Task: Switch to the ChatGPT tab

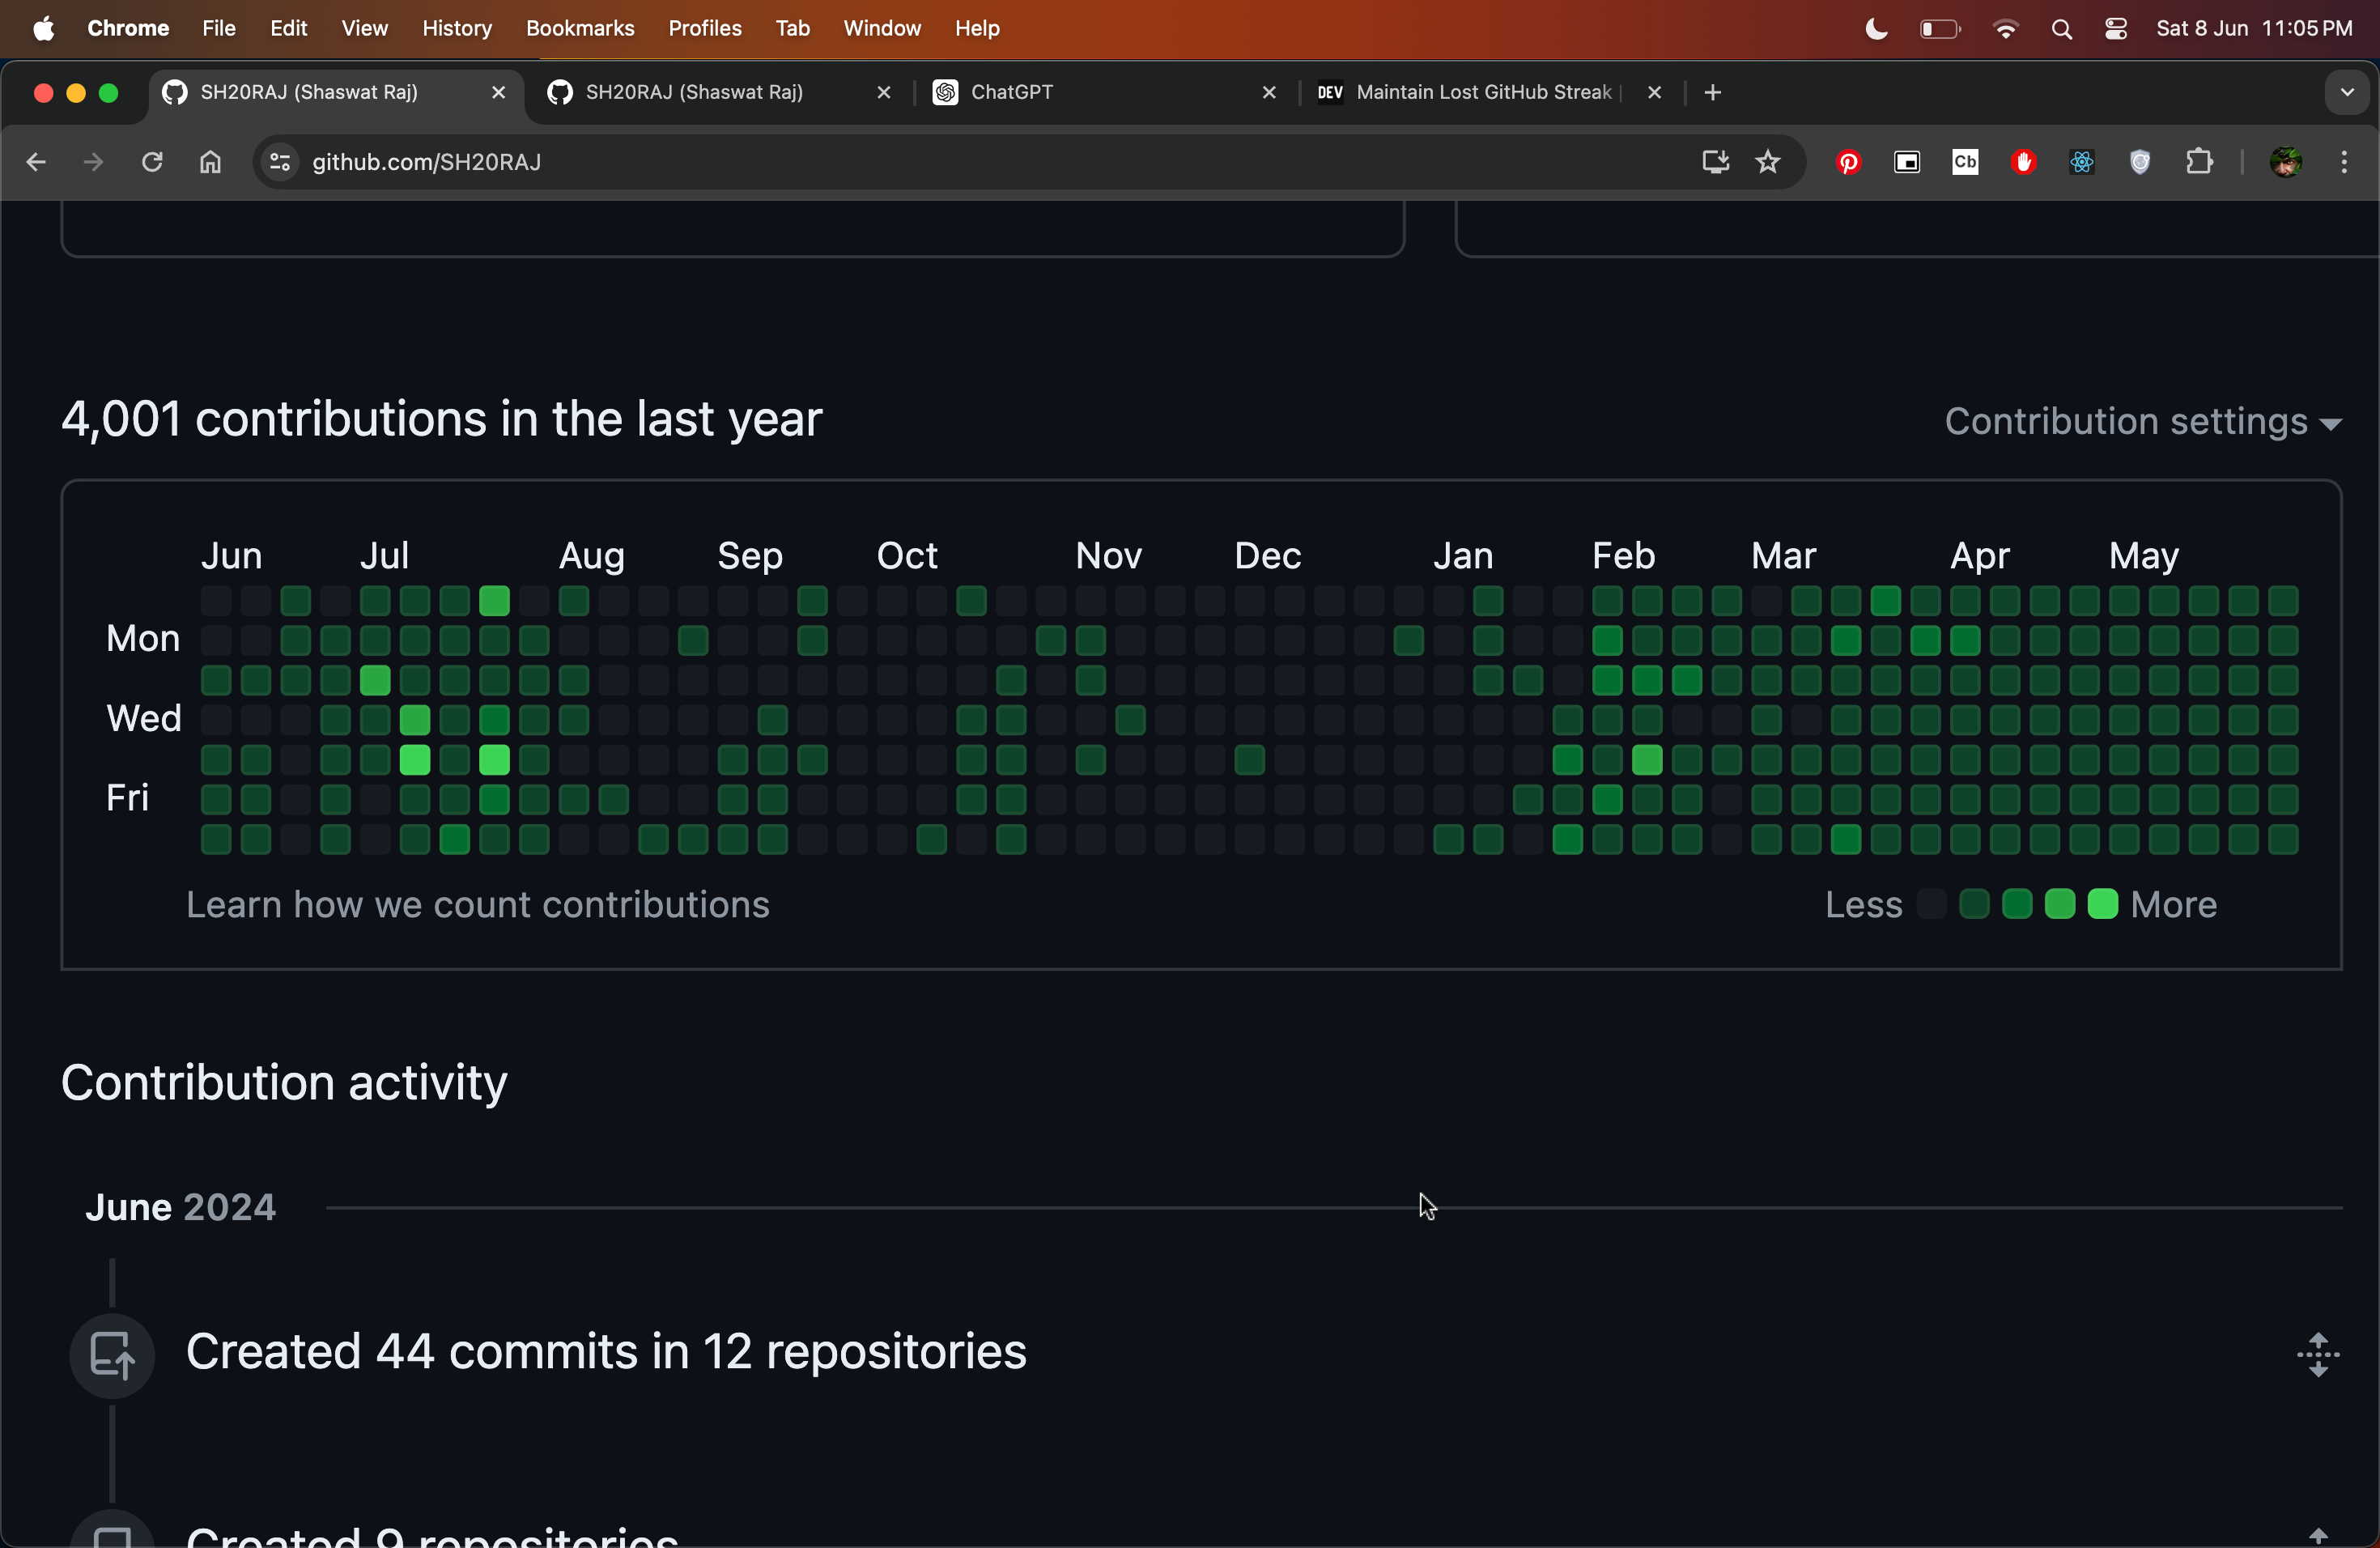Action: (x=1100, y=92)
